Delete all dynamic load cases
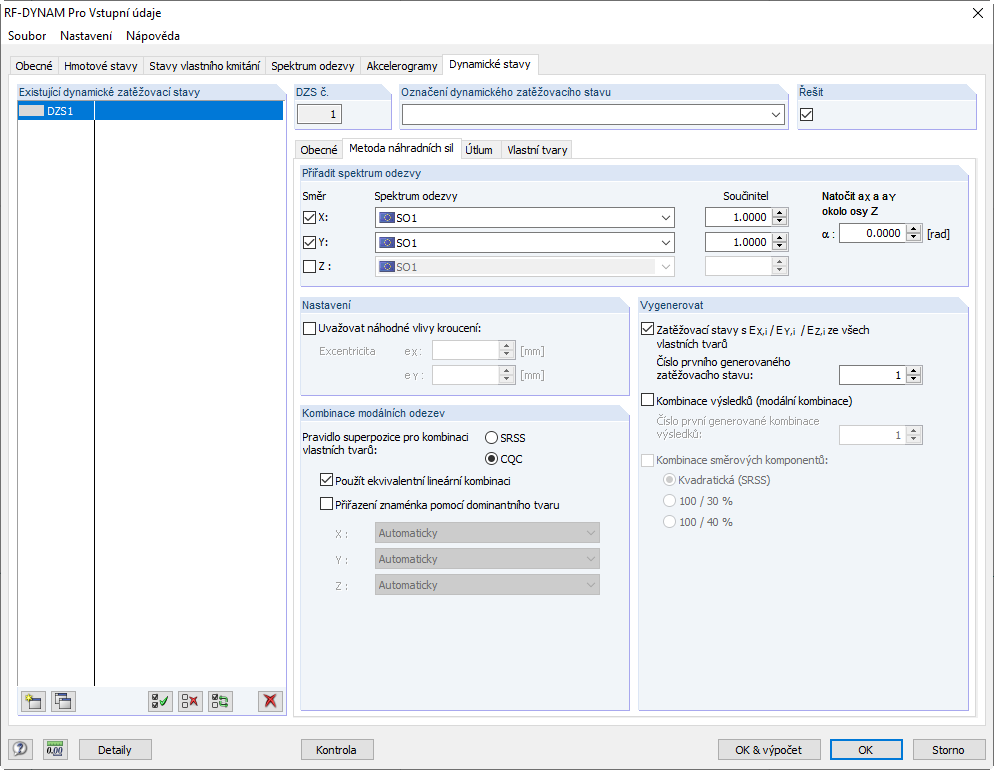 tap(269, 701)
